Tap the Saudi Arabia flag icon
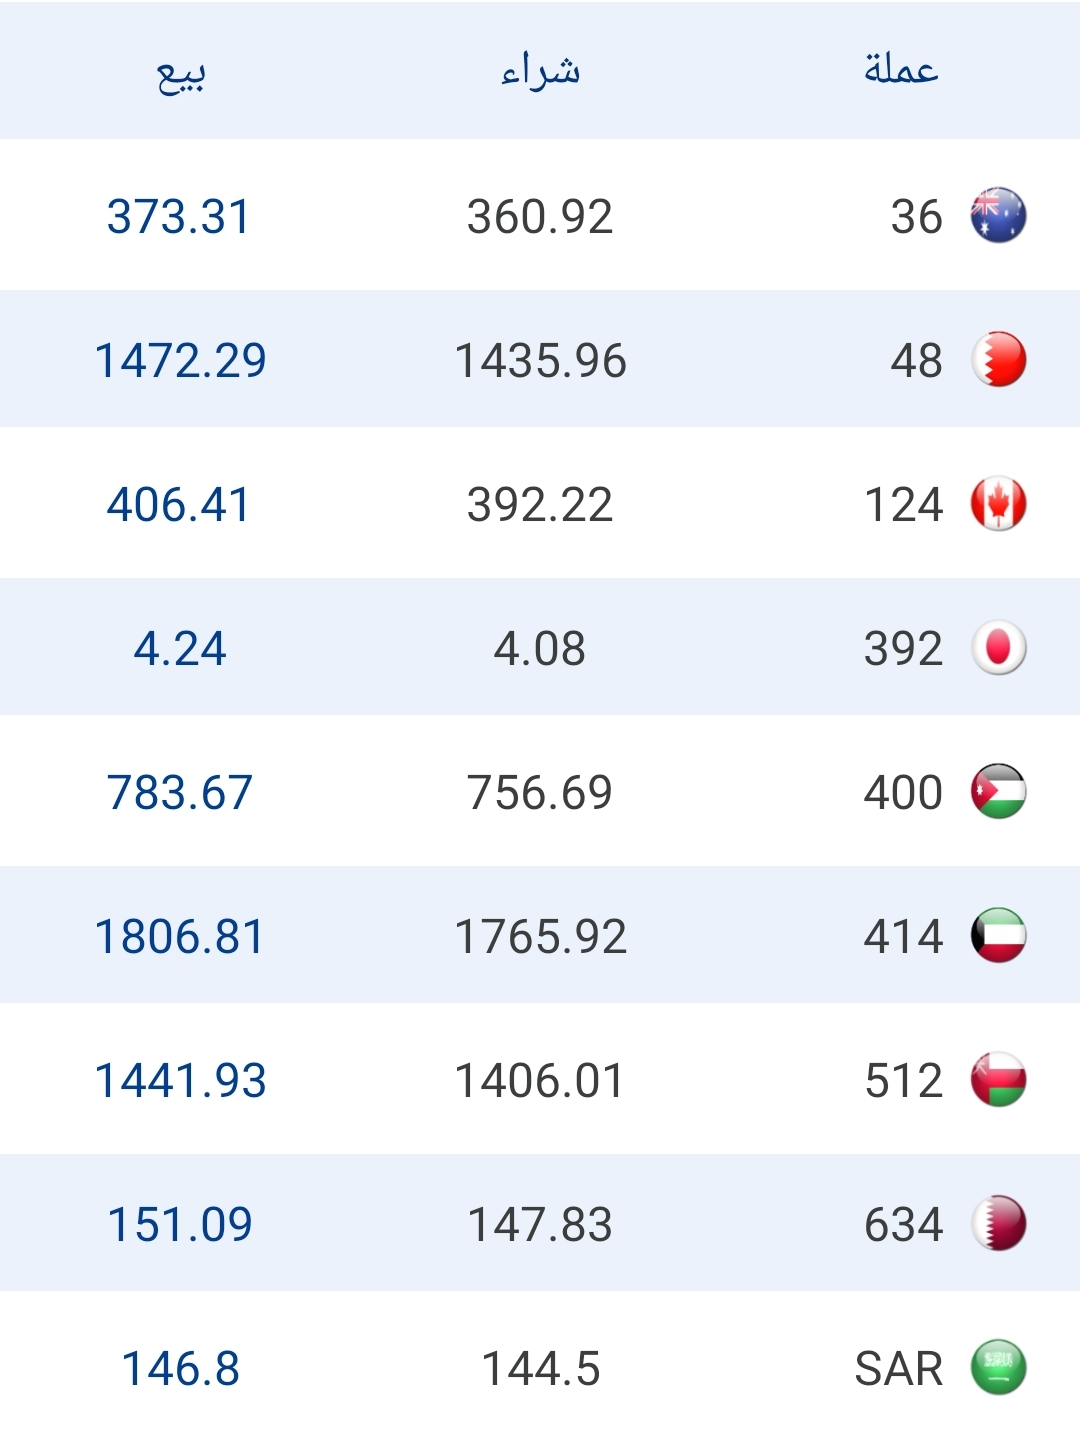The width and height of the screenshot is (1080, 1440). [998, 1368]
